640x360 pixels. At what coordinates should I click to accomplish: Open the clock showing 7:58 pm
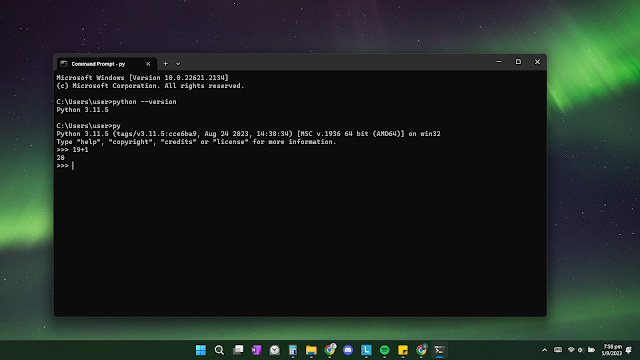[x=612, y=350]
